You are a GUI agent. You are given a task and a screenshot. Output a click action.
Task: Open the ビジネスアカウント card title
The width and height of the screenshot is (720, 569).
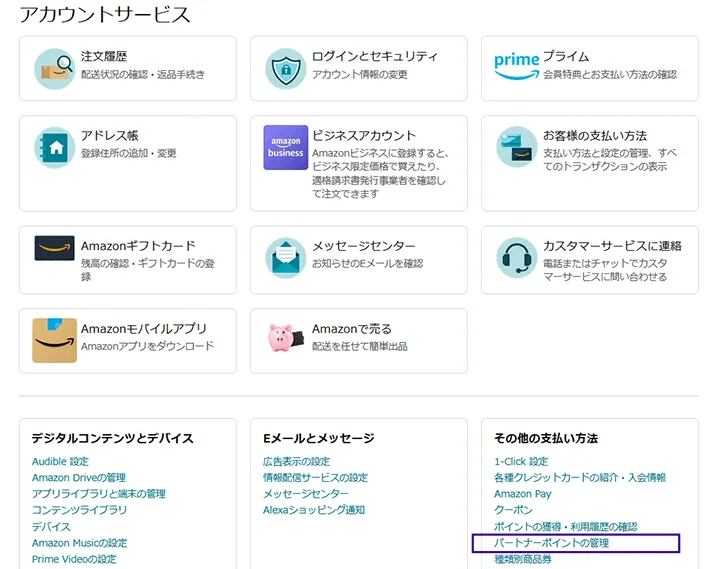(x=364, y=135)
